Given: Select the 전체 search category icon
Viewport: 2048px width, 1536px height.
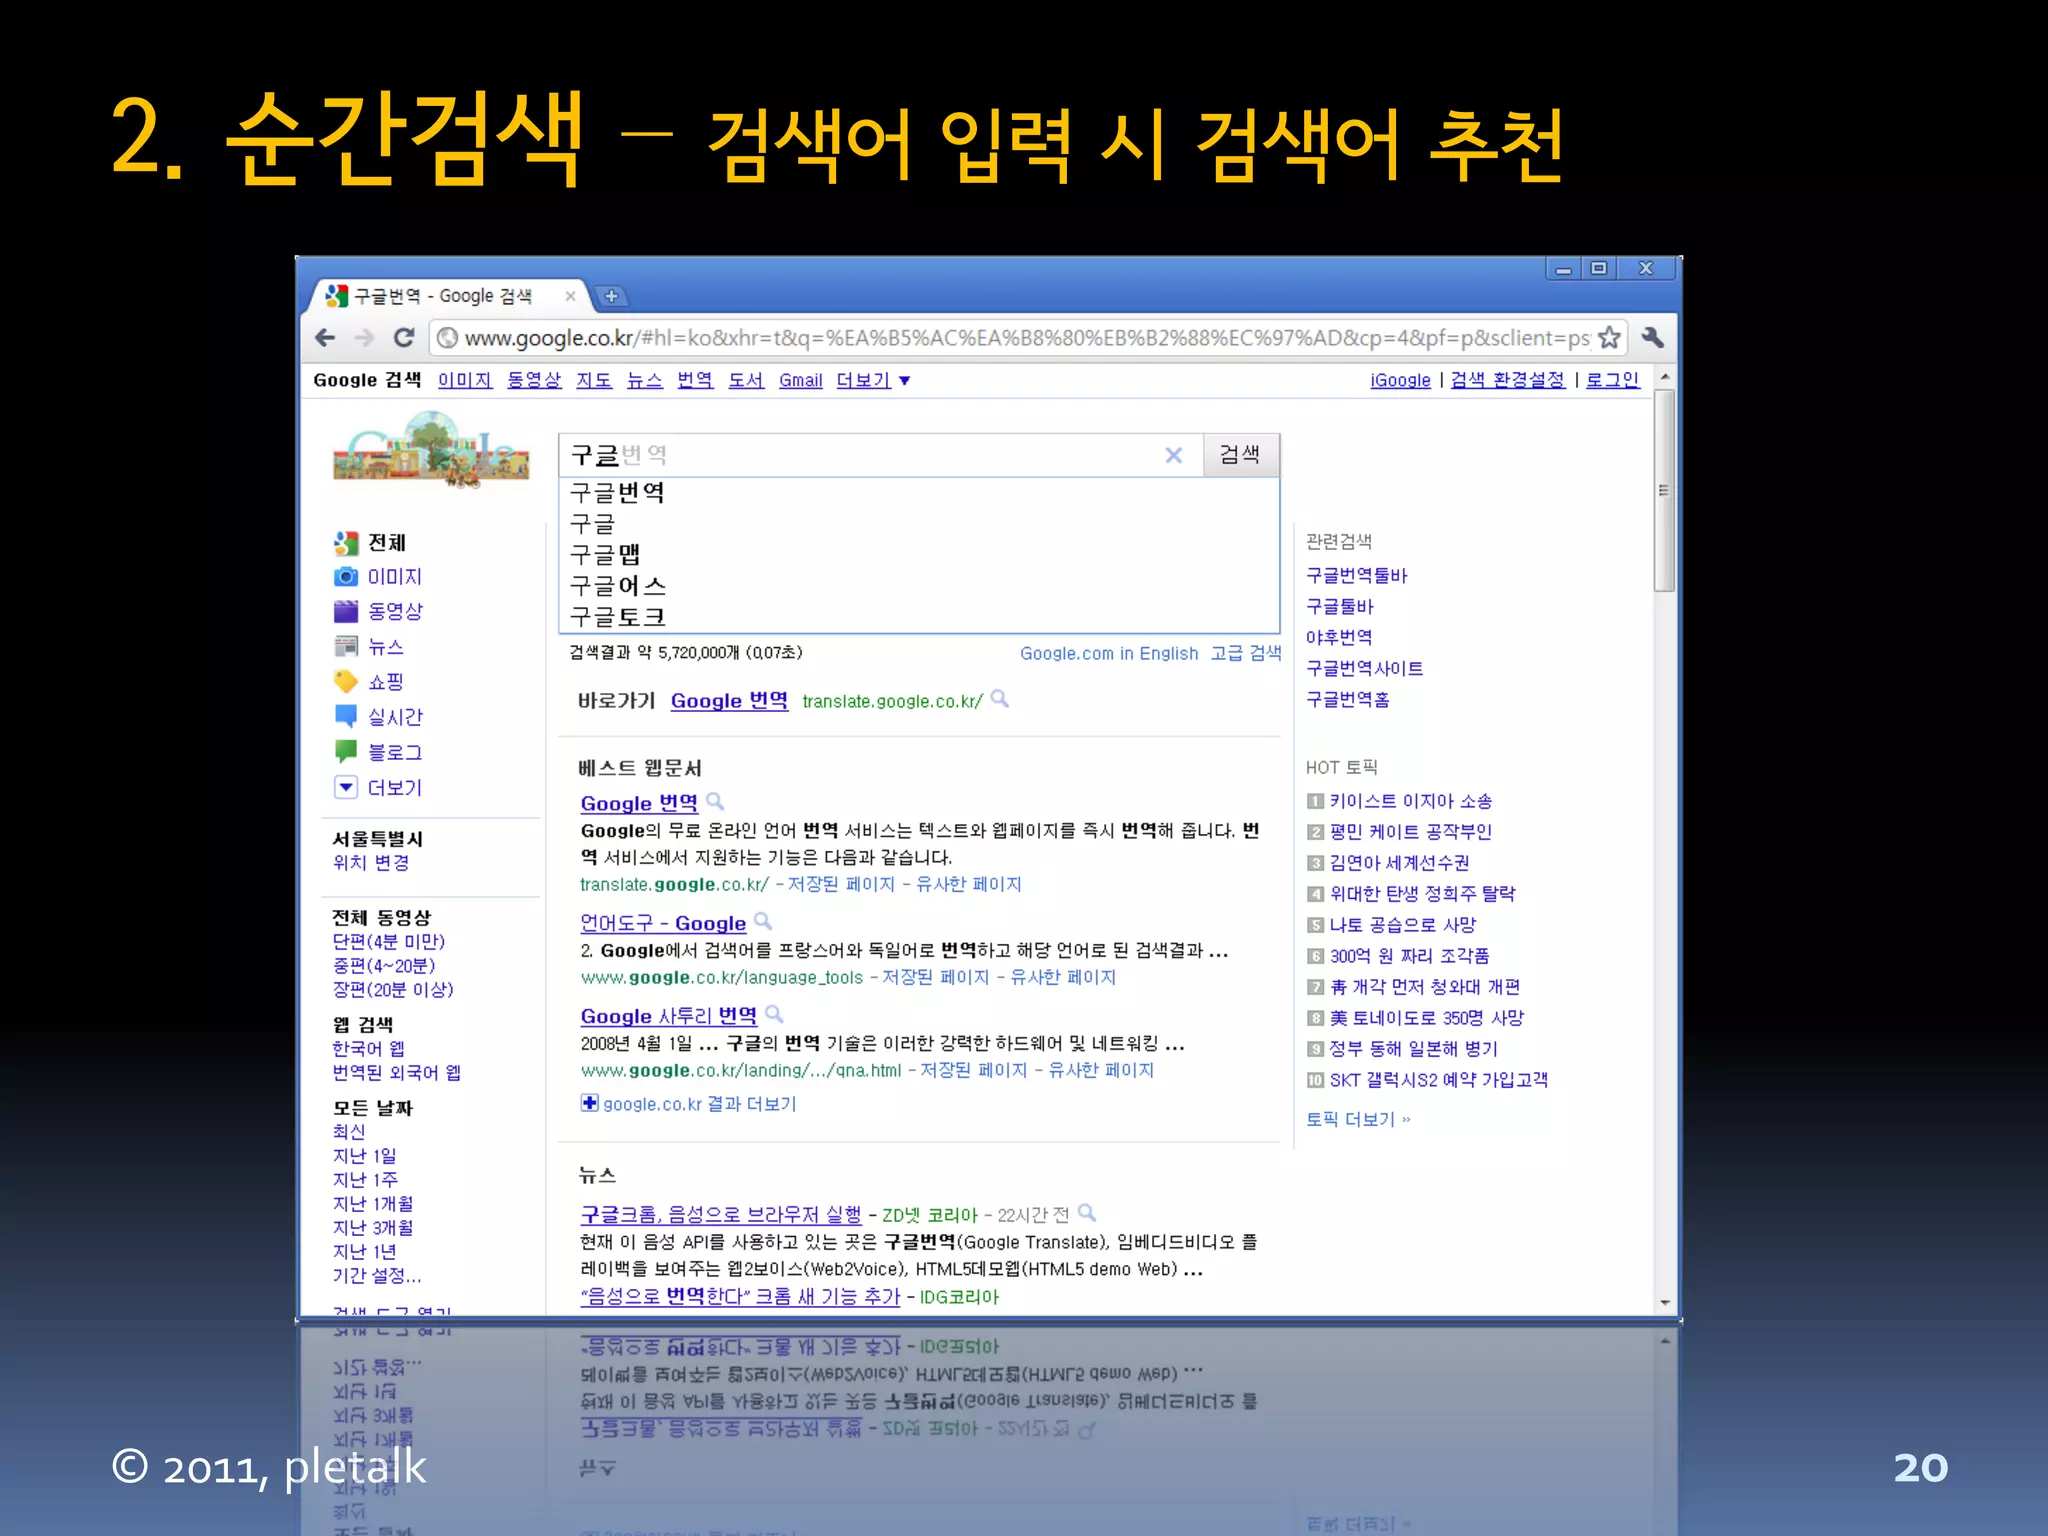Looking at the screenshot, I should (x=346, y=543).
